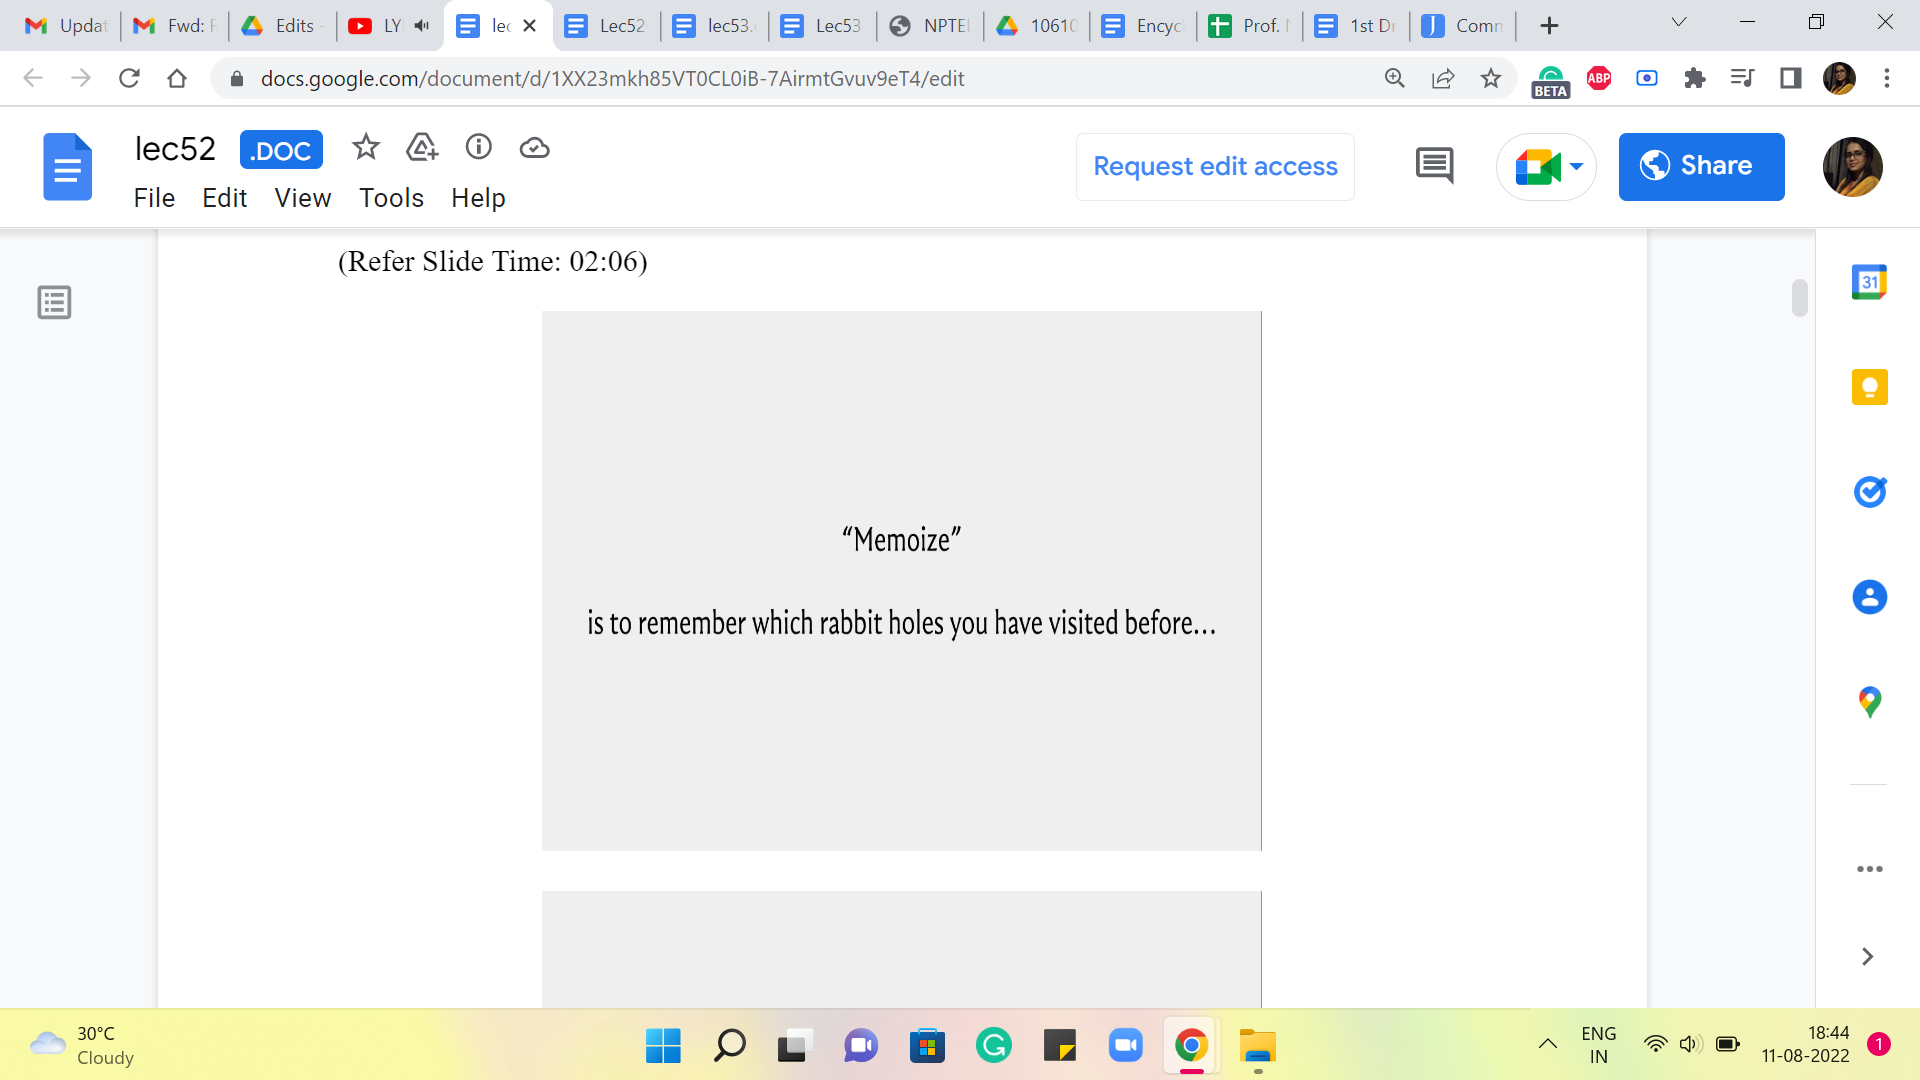This screenshot has height=1080, width=1920.
Task: Open Windows taskbar search
Action: point(729,1046)
